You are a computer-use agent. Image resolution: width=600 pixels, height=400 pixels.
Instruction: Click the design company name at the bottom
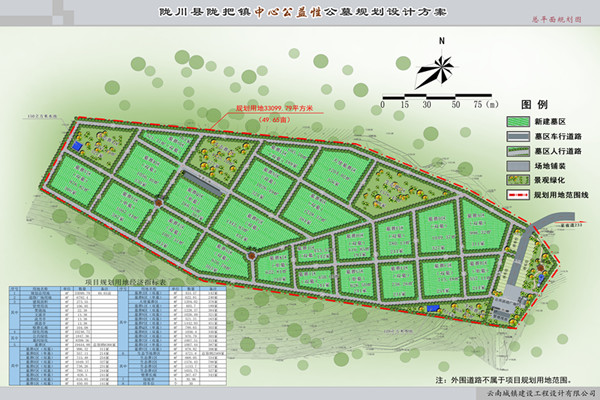pos(532,395)
